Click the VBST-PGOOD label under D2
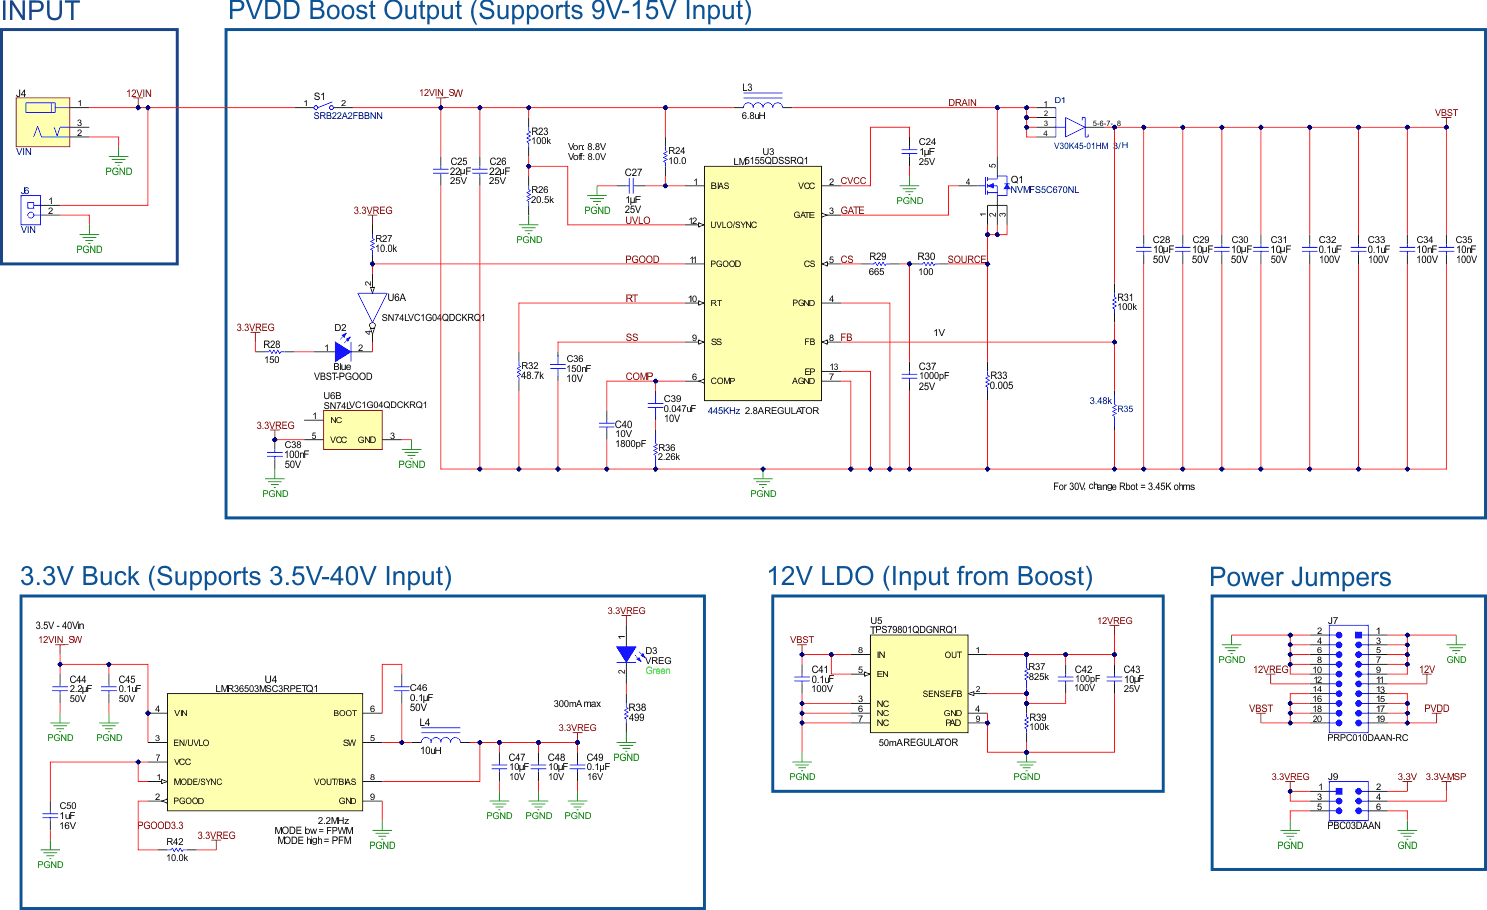Viewport: 1487px width, 910px height. pos(343,377)
